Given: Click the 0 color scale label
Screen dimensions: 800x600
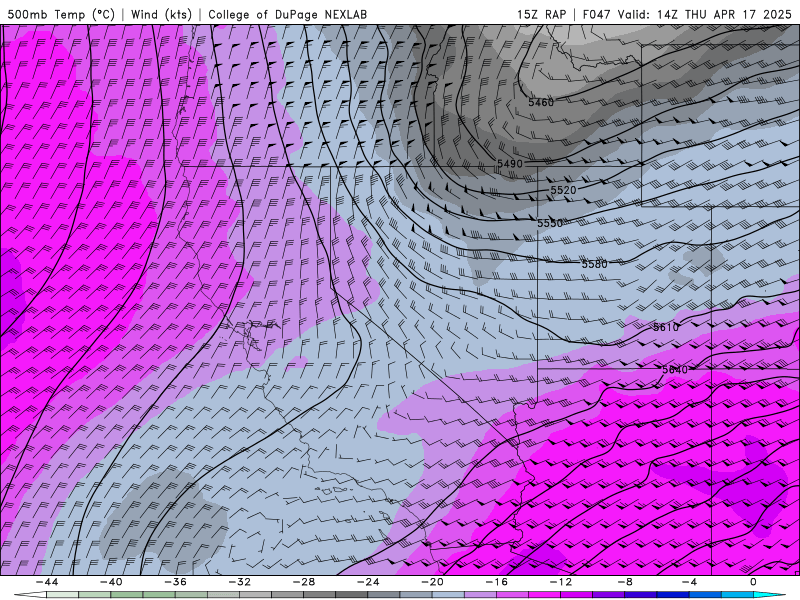Looking at the screenshot, I should (x=753, y=582).
